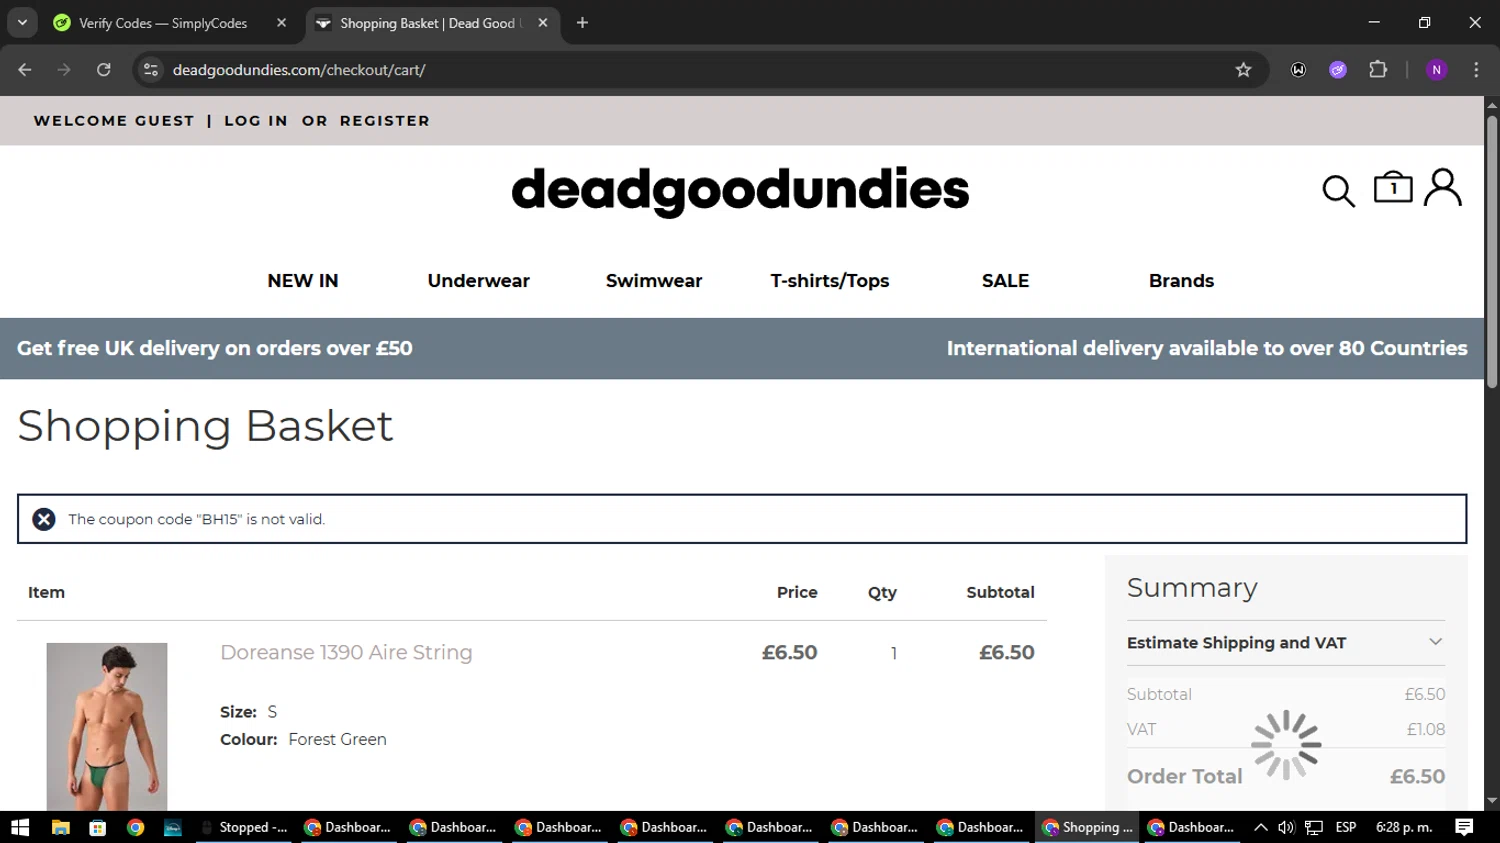Open the volume speaker tray icon

coord(1286,827)
